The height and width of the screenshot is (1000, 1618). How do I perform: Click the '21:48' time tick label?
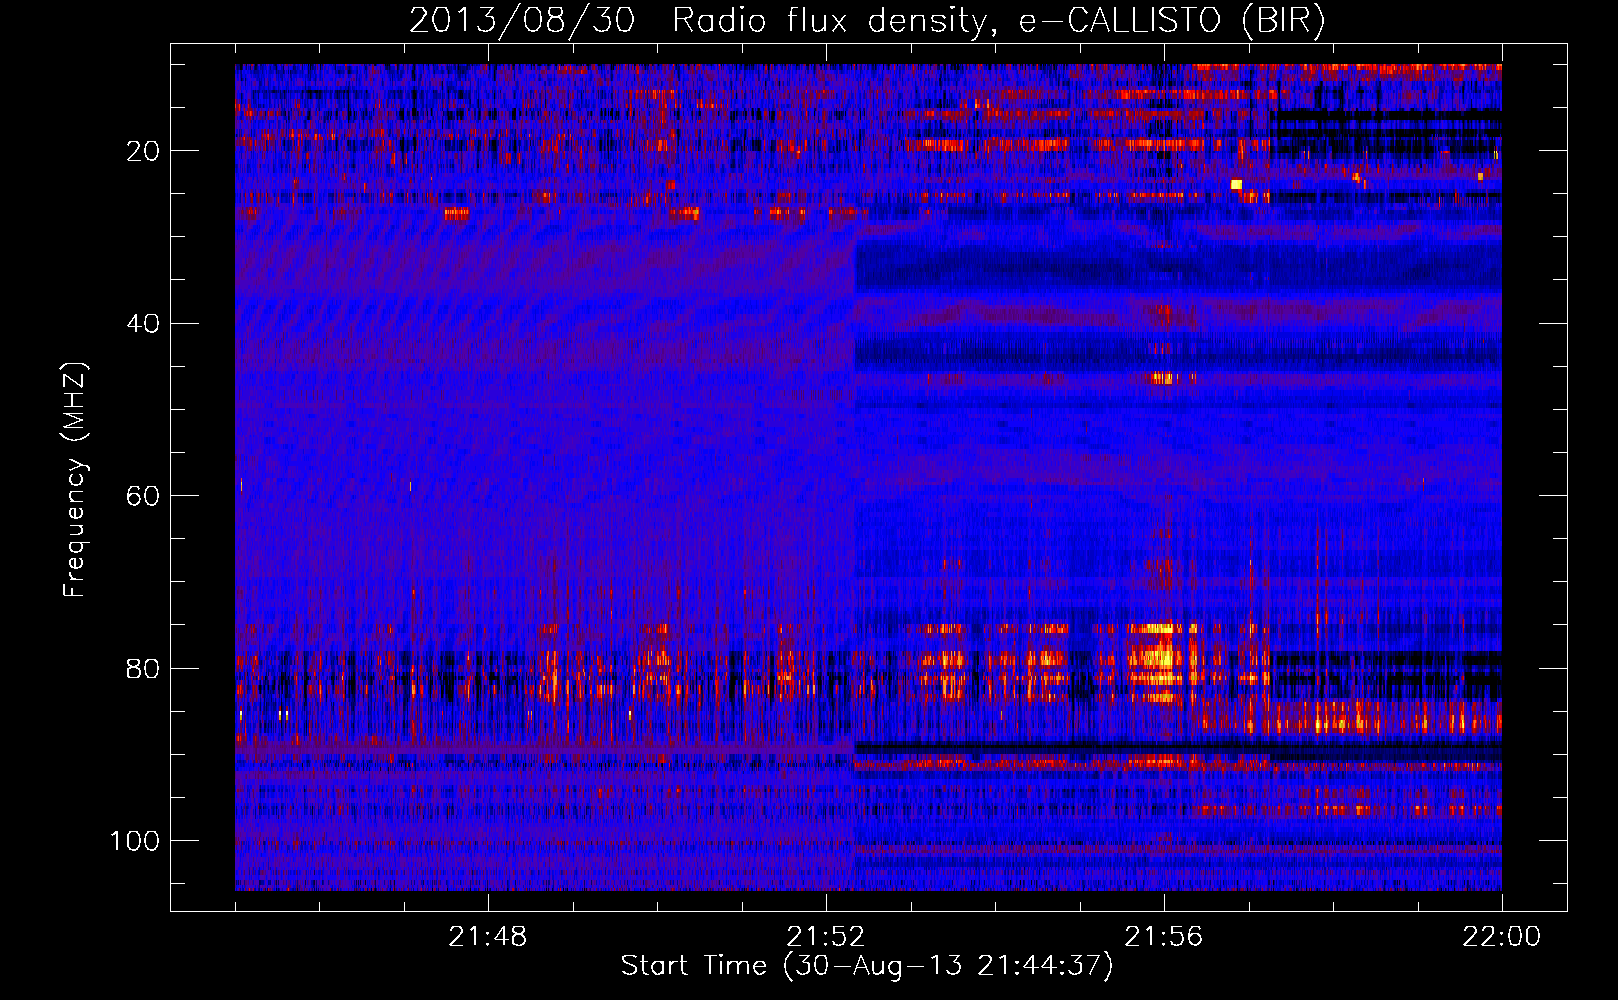488,937
